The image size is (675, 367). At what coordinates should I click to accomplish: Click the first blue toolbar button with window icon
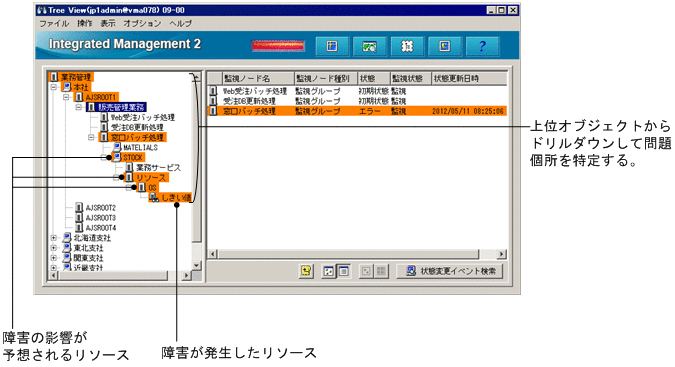pyautogui.click(x=332, y=46)
